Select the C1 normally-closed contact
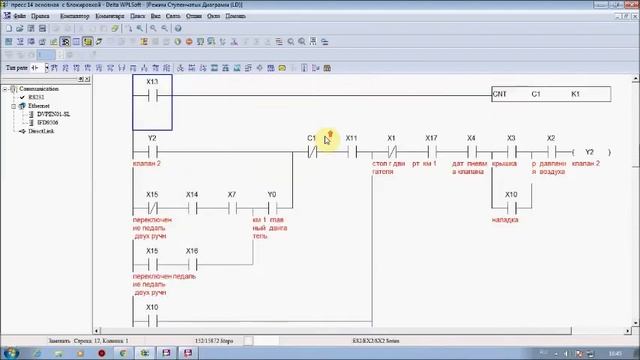Image resolution: width=640 pixels, height=360 pixels. [312, 152]
